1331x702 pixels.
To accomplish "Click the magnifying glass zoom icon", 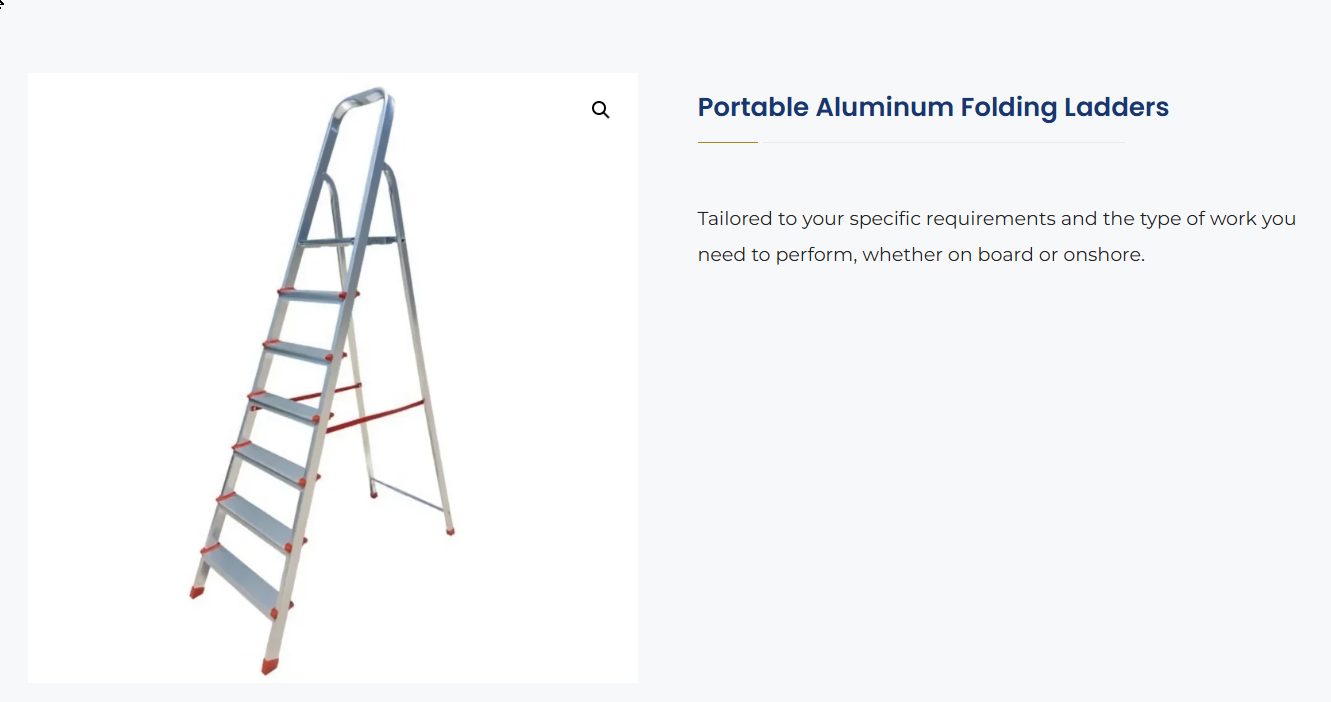I will coord(600,110).
